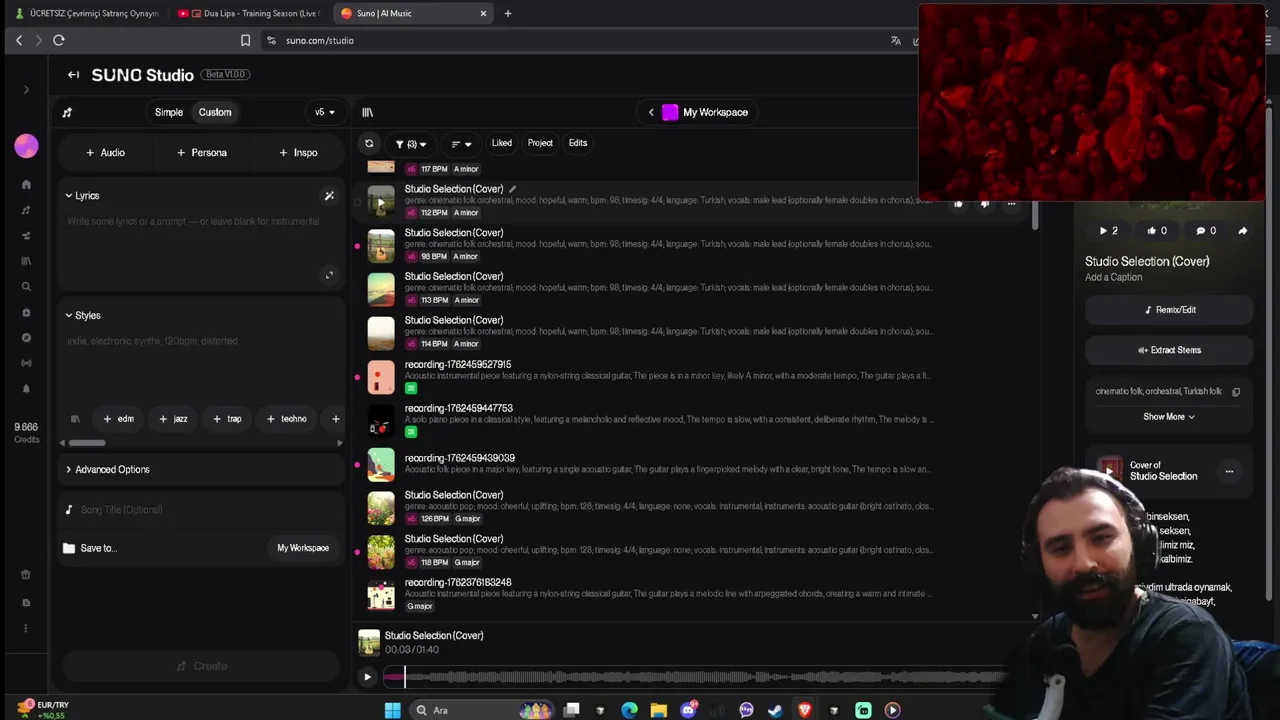Collapse the Lyrics section
The width and height of the screenshot is (1280, 720).
point(82,196)
